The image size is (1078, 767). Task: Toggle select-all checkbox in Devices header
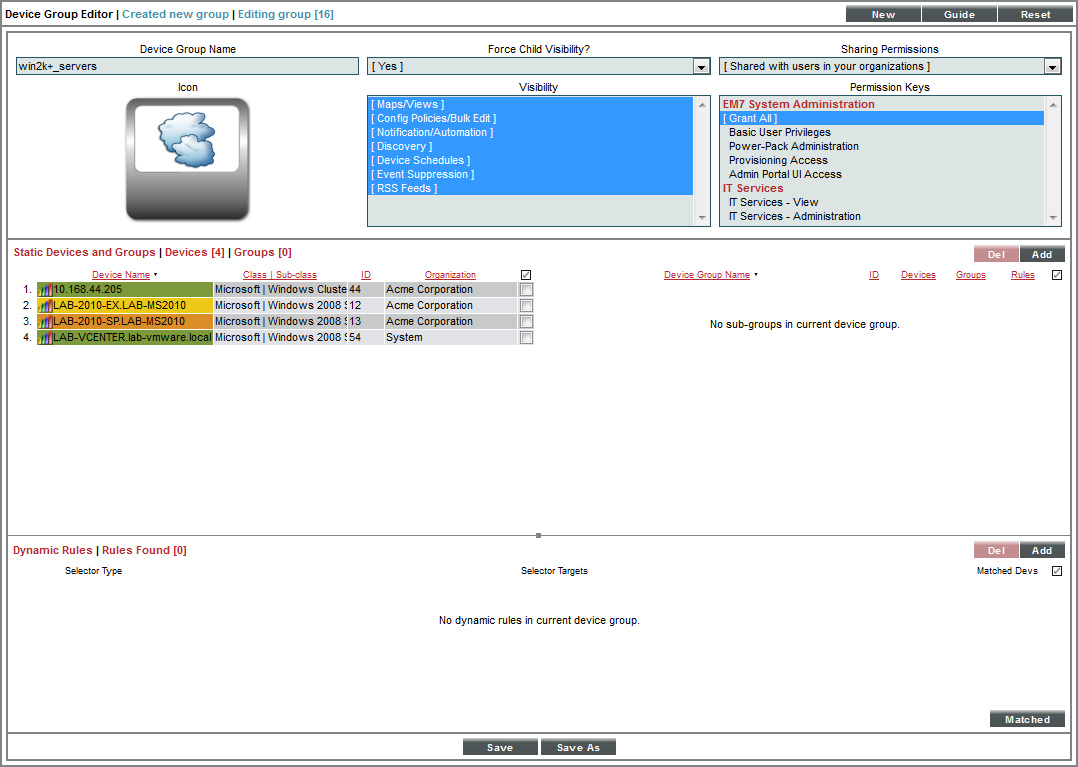(x=525, y=274)
